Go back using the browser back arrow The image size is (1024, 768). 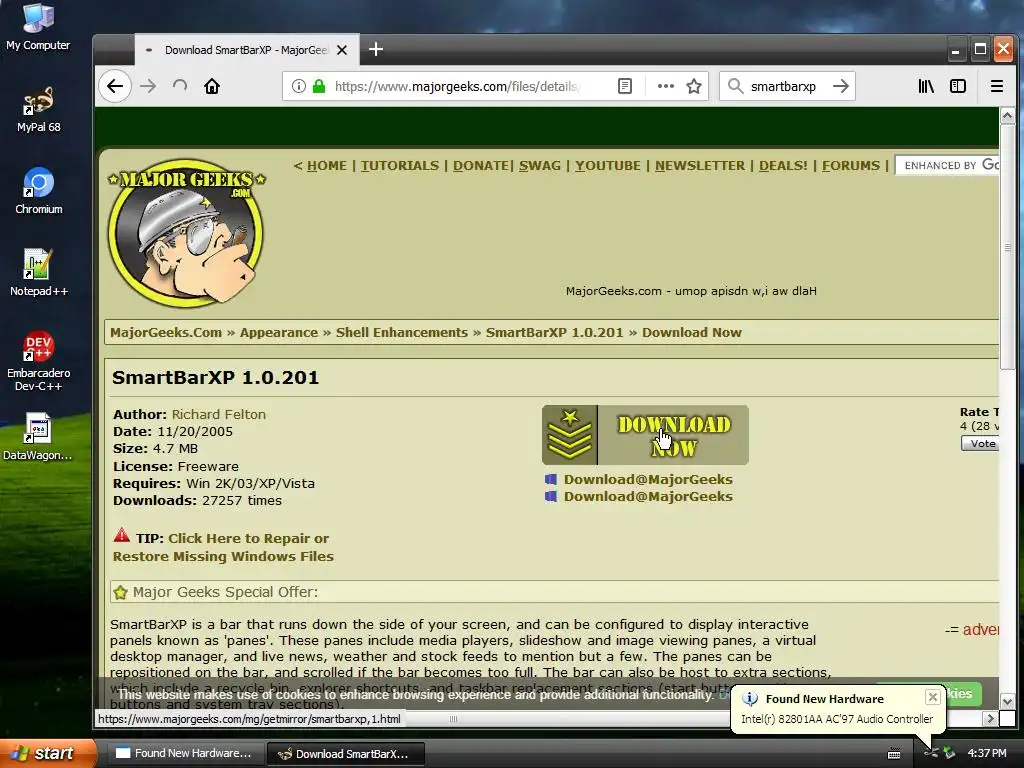click(x=115, y=86)
